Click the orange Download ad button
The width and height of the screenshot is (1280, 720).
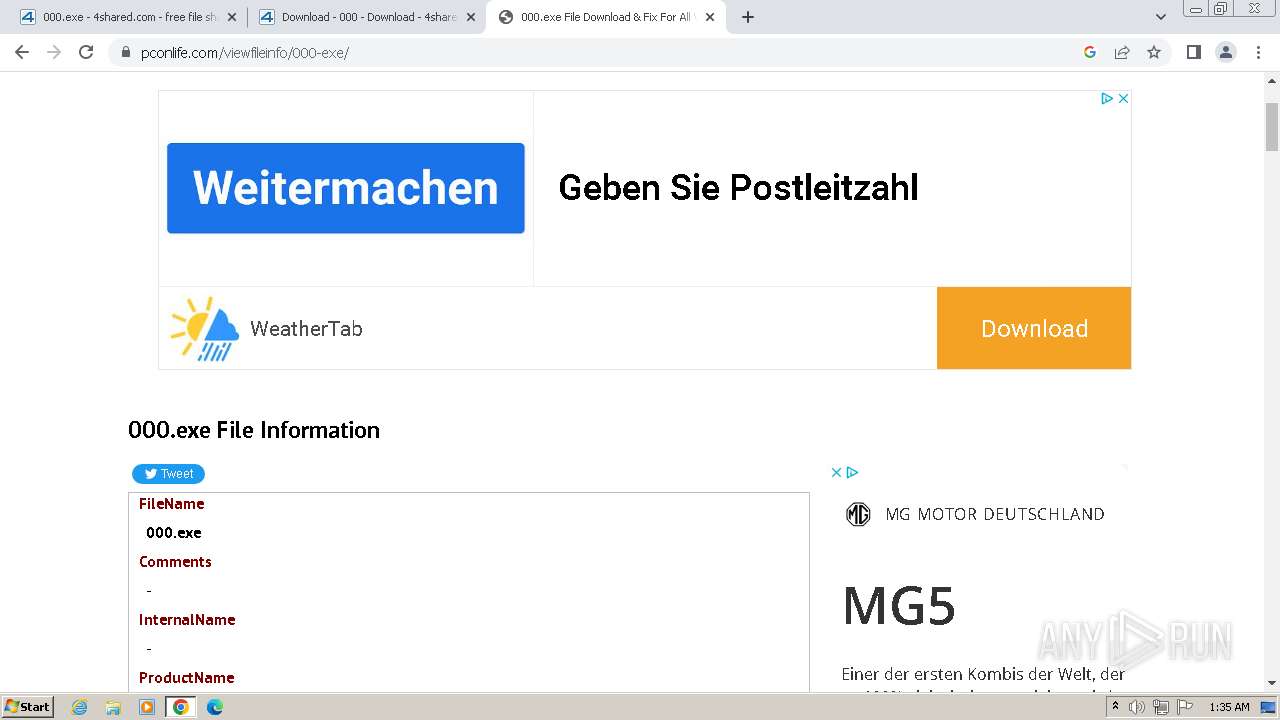tap(1034, 328)
